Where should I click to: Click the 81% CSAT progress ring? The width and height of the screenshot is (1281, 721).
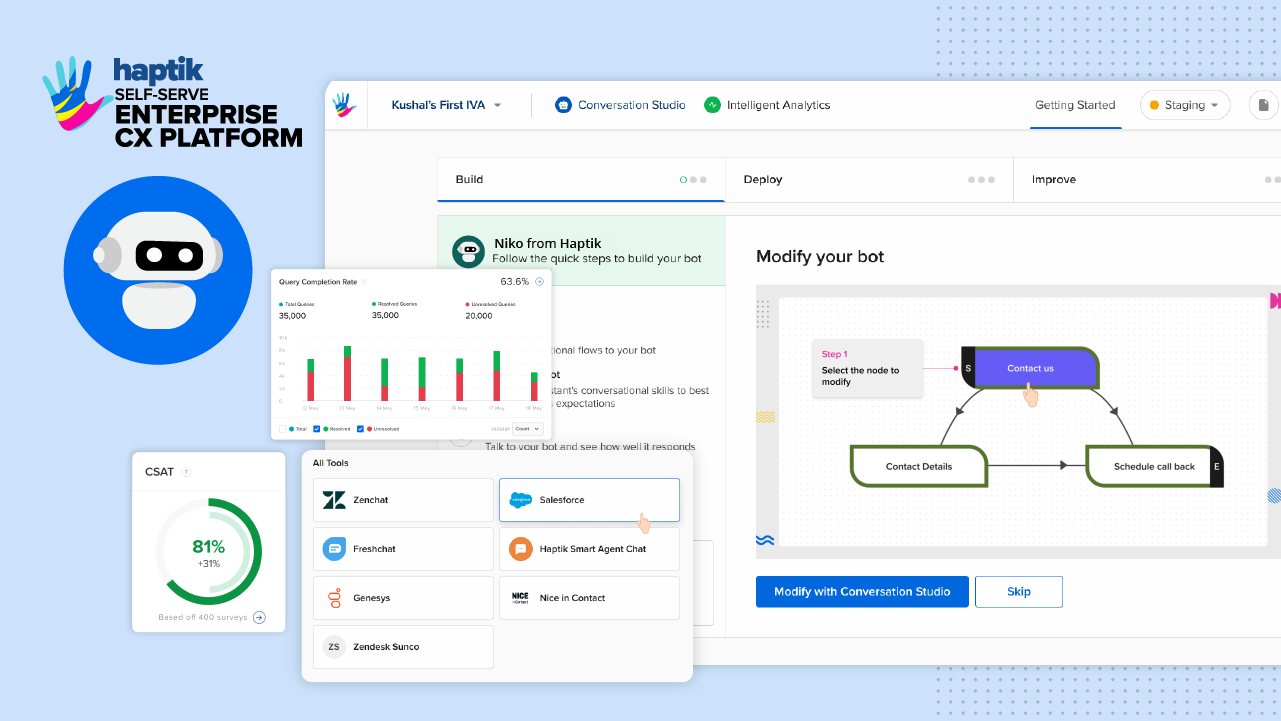208,551
